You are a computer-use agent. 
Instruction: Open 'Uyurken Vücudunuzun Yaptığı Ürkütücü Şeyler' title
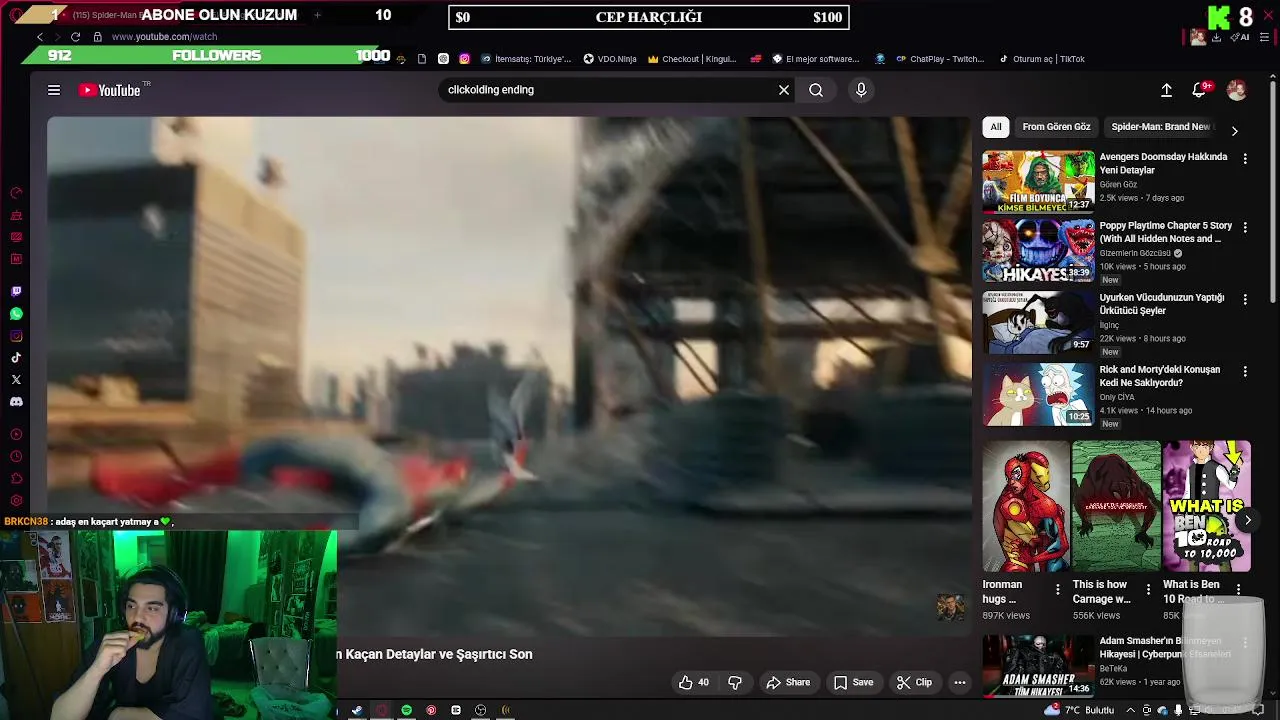tap(1161, 304)
